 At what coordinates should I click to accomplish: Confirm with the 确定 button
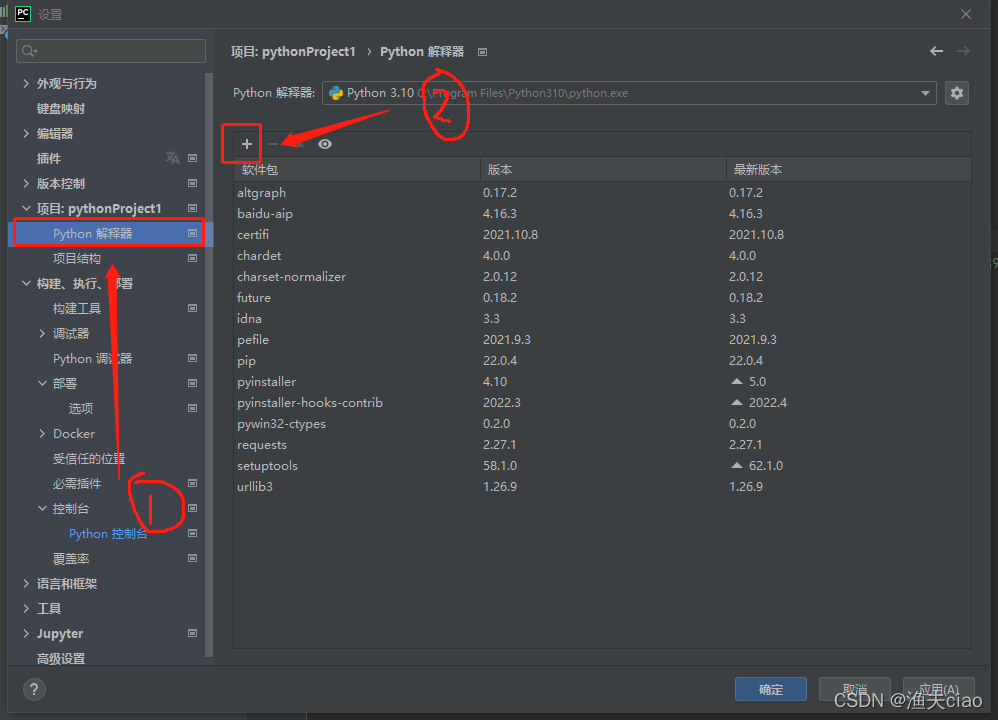coord(771,689)
